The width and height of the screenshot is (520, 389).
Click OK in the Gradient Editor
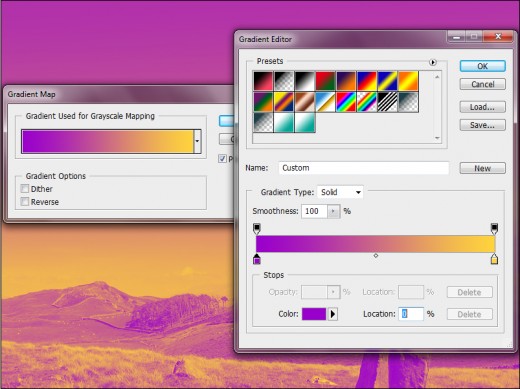(x=483, y=66)
